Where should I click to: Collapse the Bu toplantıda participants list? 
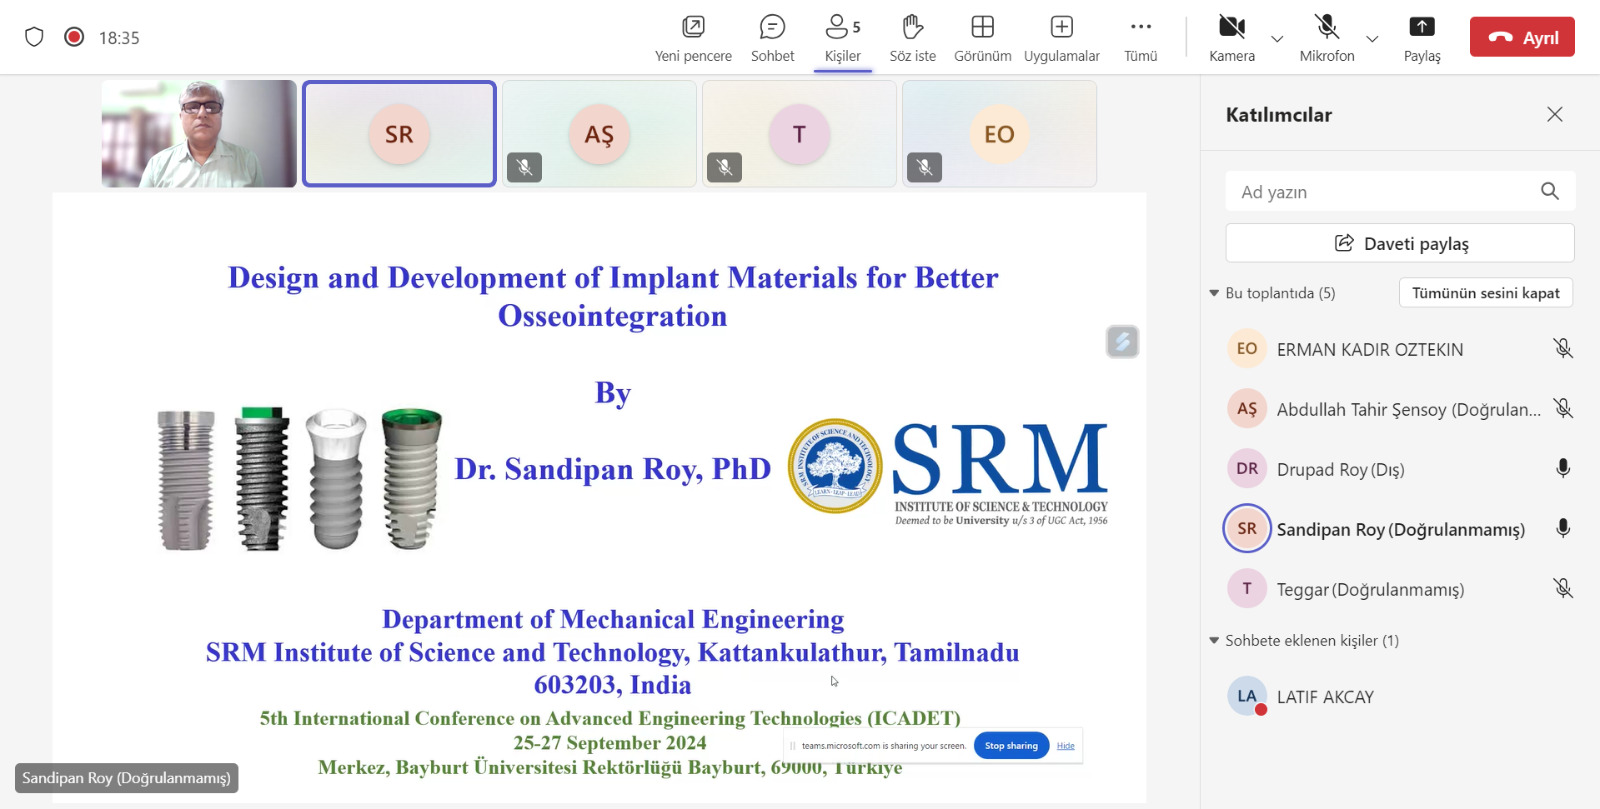pos(1214,293)
